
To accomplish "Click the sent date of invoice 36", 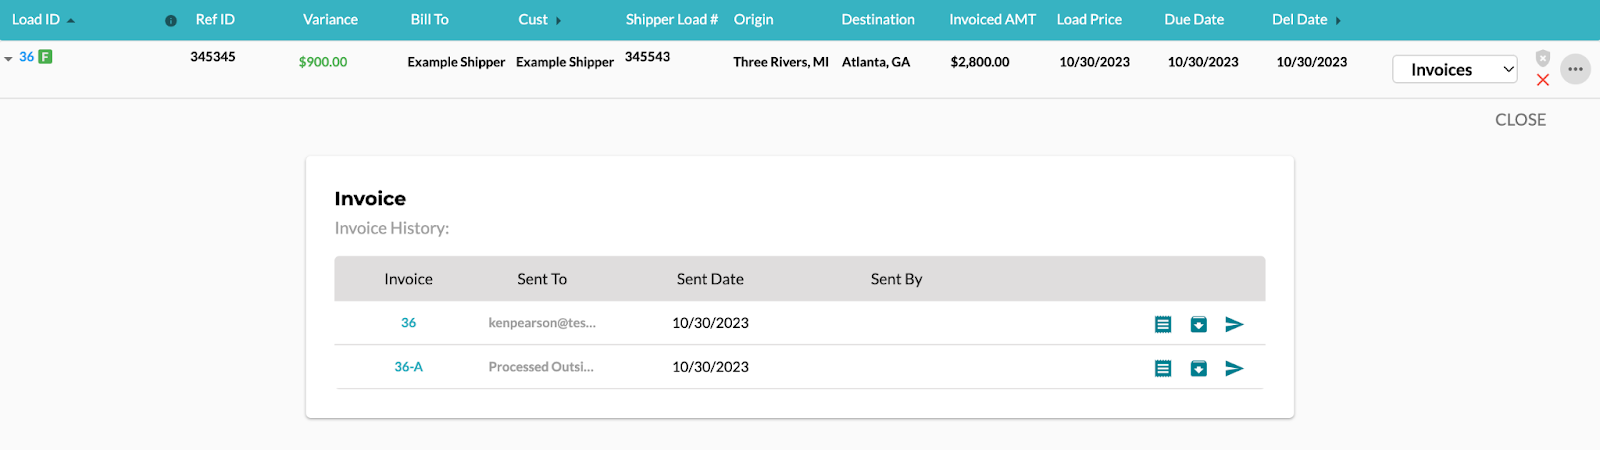I will (x=710, y=323).
